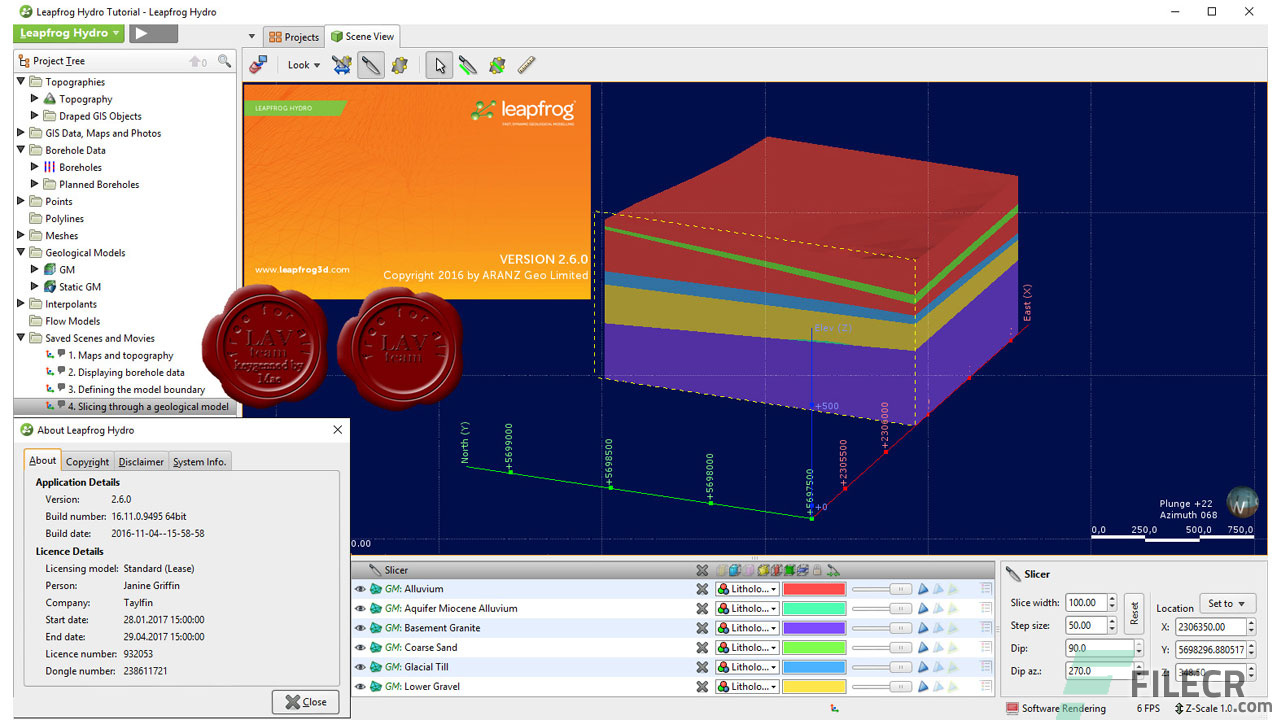Hide the Lower Gravel layer
1280x720 pixels.
tap(360, 686)
